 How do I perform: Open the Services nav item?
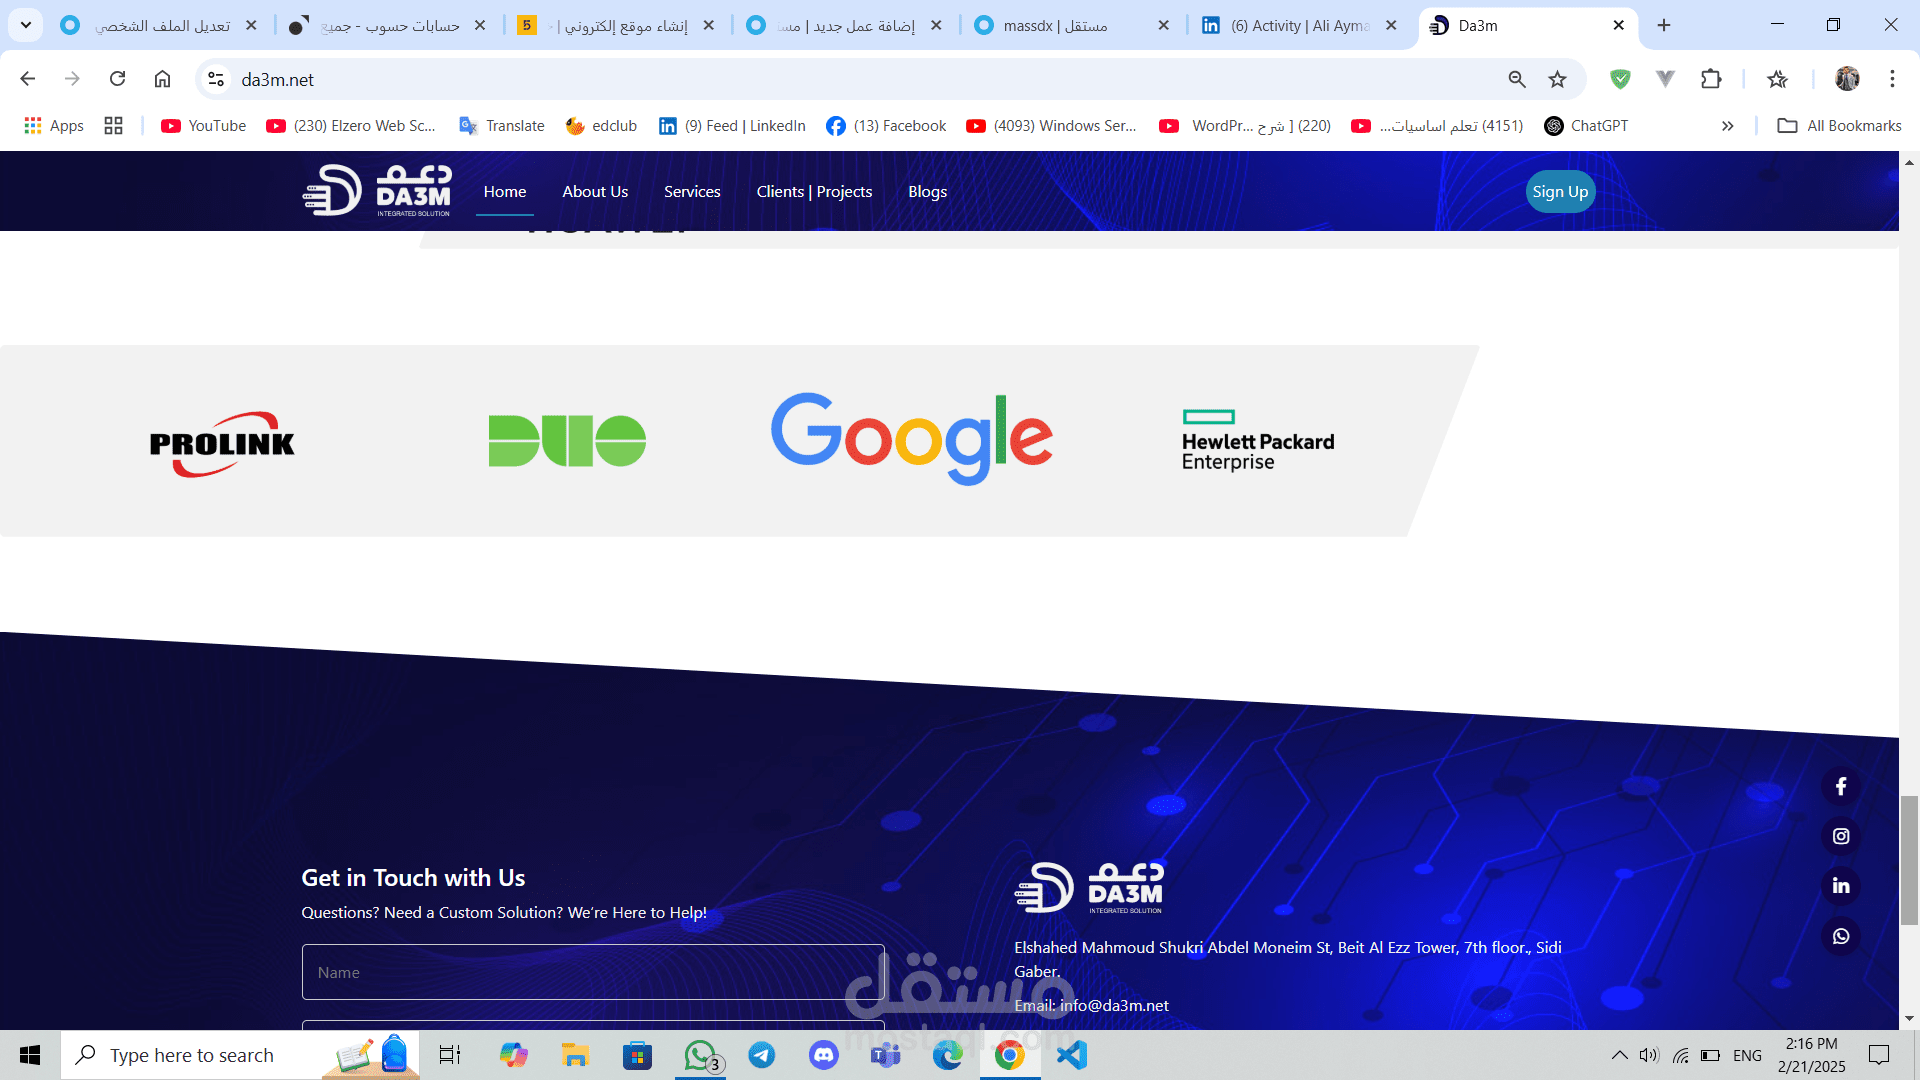tap(692, 192)
